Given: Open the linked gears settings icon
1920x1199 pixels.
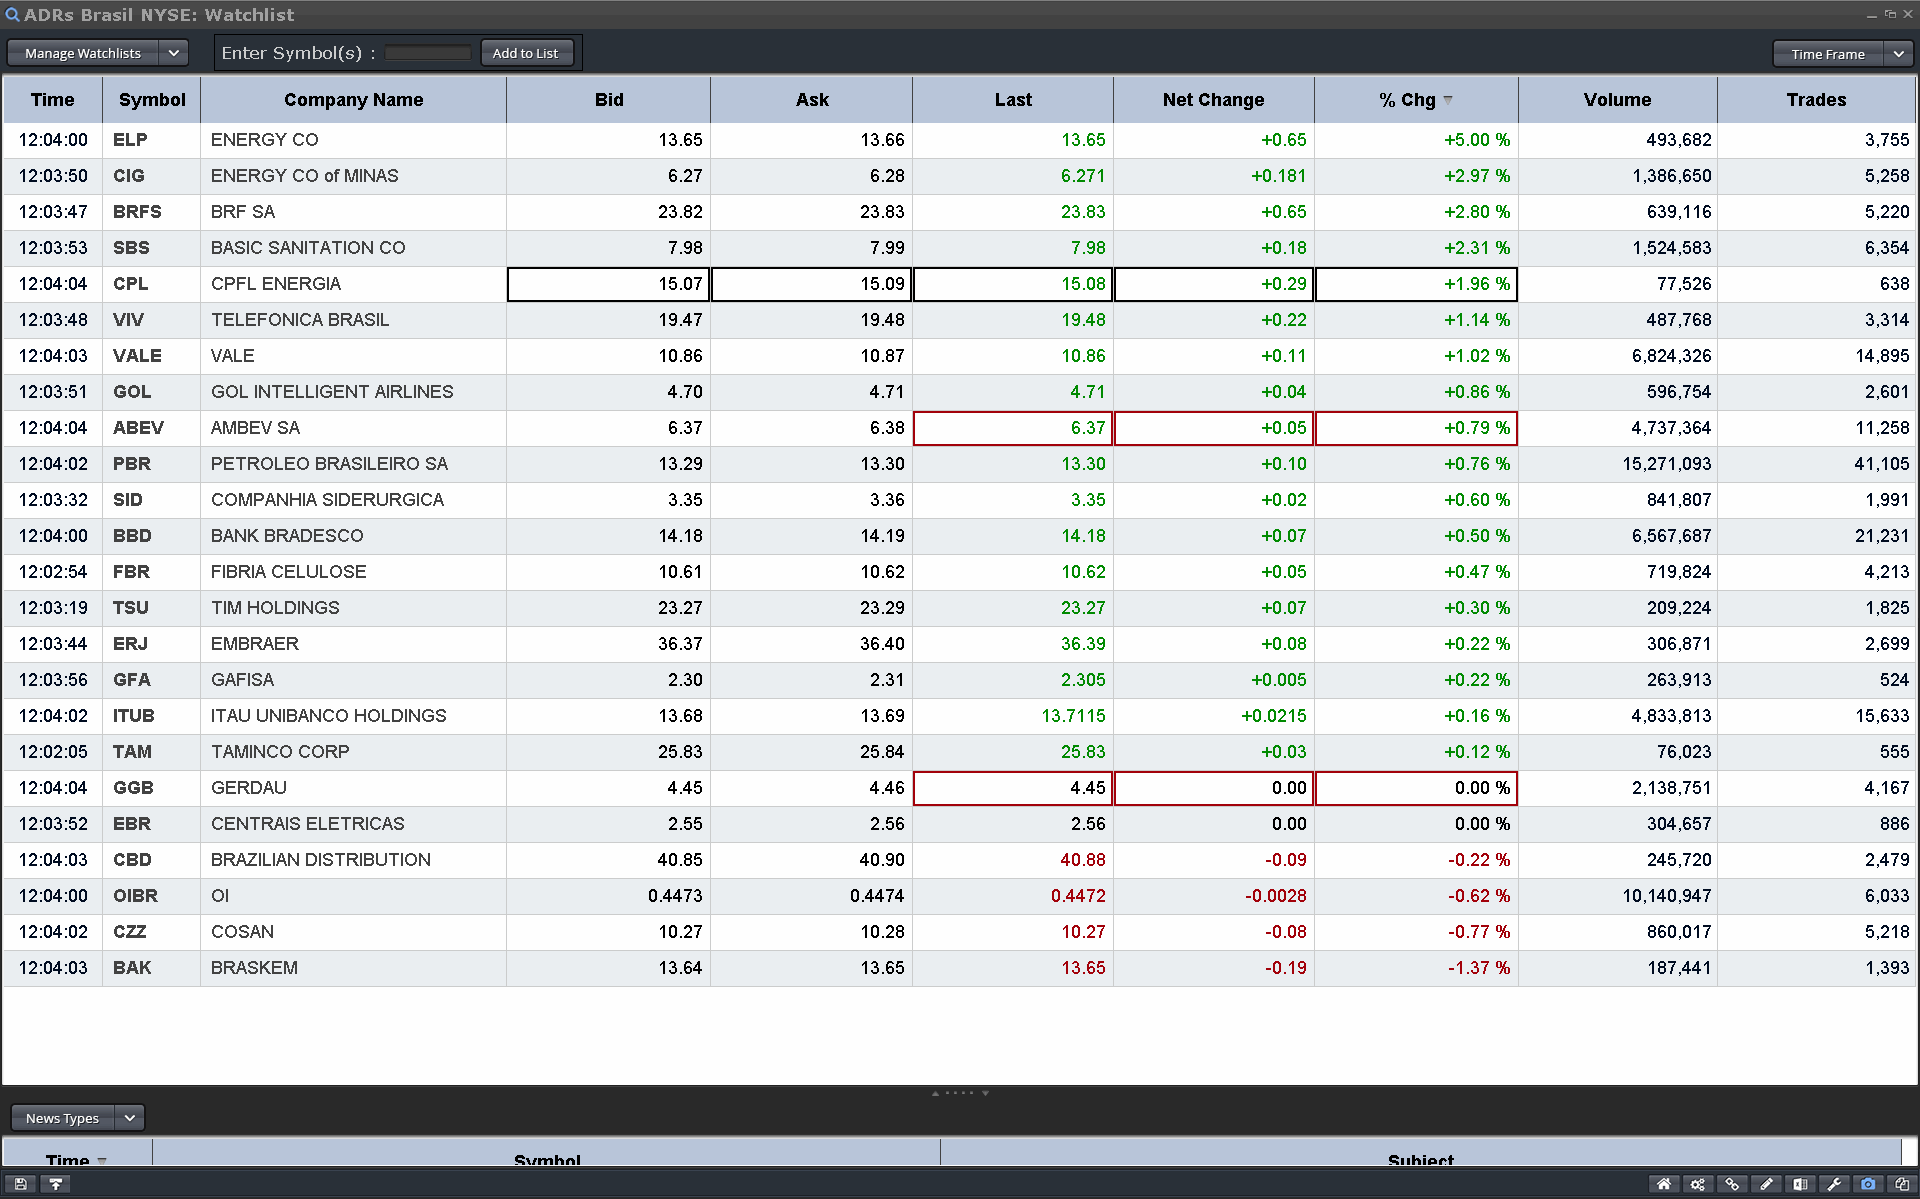Looking at the screenshot, I should point(1698,1184).
